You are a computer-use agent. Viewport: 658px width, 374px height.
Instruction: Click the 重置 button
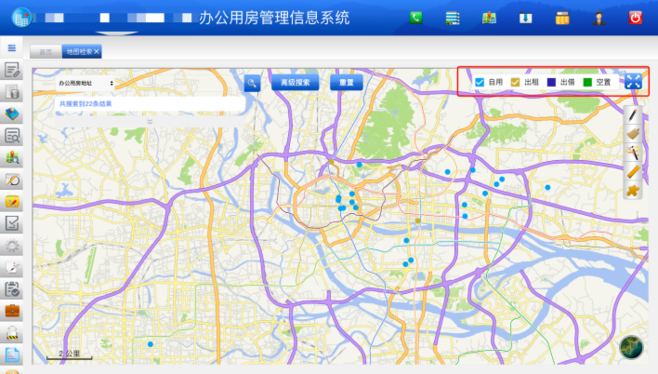pyautogui.click(x=346, y=82)
